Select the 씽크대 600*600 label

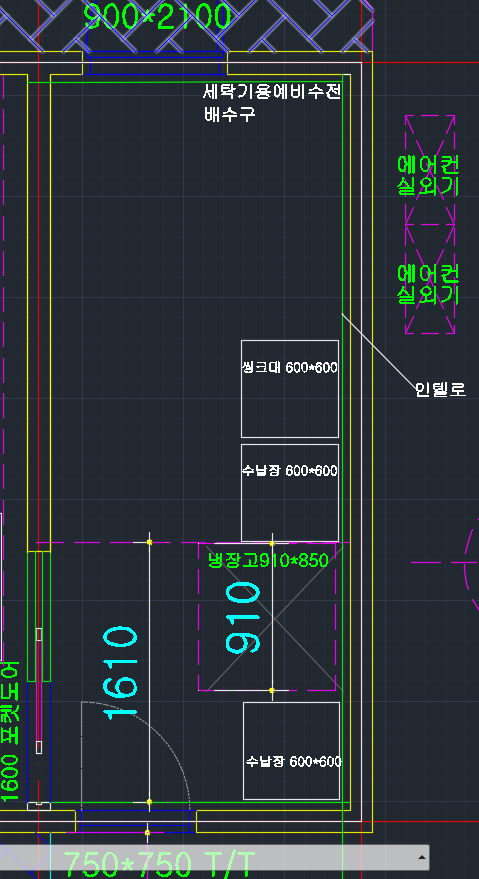point(289,368)
